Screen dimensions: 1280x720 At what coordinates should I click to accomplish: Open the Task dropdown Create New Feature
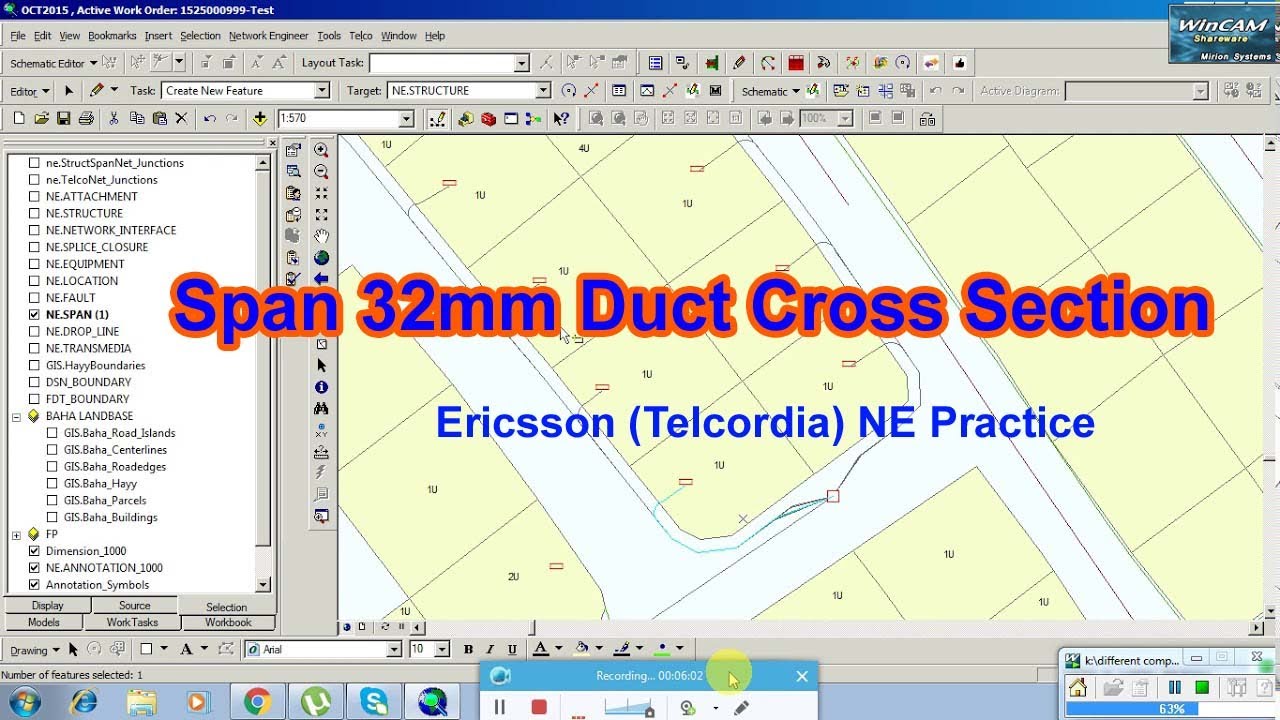point(322,90)
